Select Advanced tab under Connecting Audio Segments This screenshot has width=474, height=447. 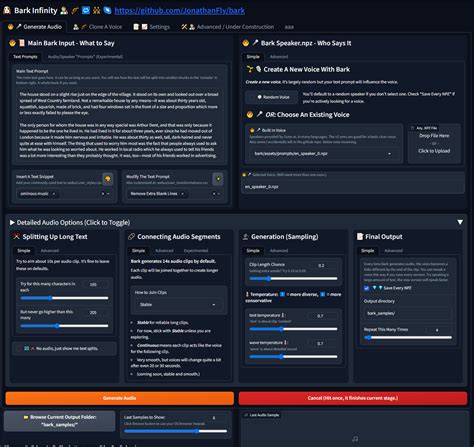(164, 251)
